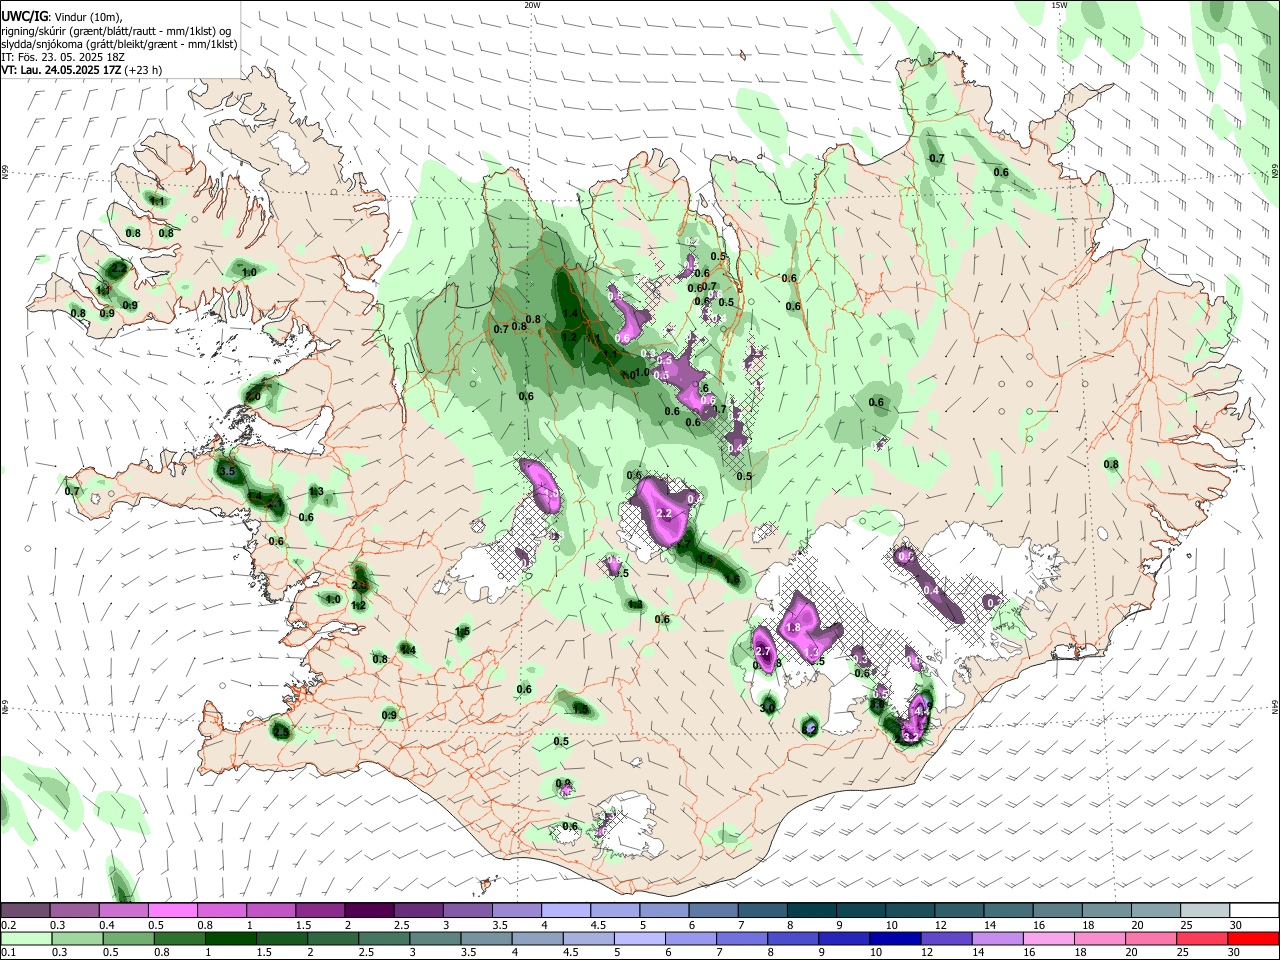The height and width of the screenshot is (960, 1280).
Task: Click the 'UWC/IG' title text
Action: pos(24,15)
